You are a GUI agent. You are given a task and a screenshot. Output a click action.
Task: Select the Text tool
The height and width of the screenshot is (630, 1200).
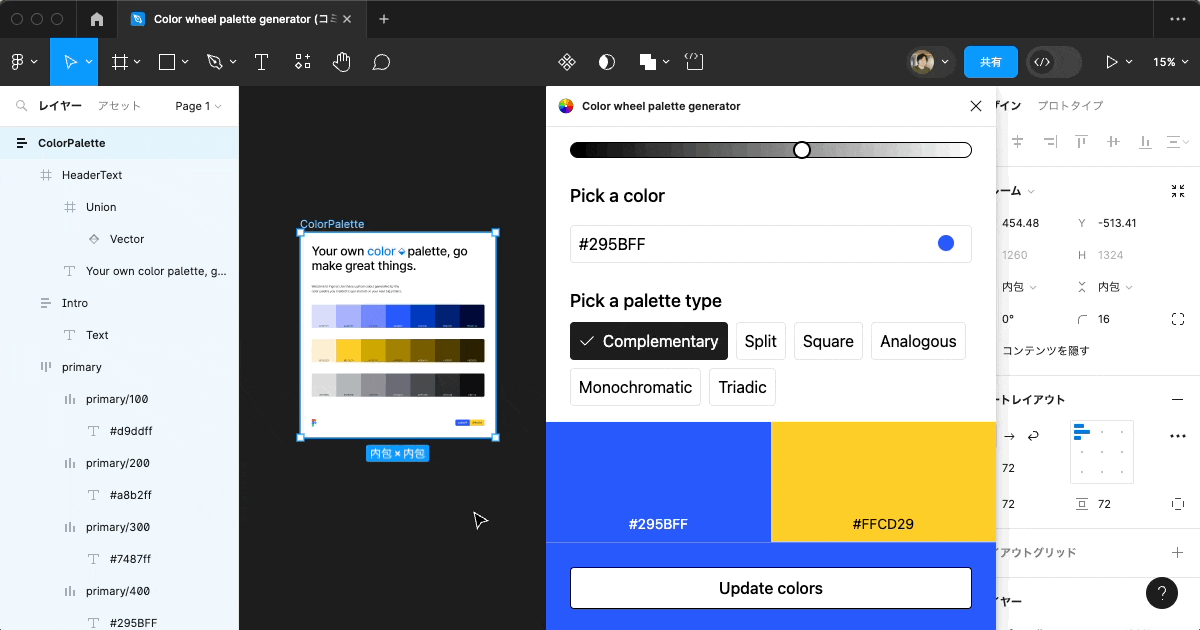[261, 61]
